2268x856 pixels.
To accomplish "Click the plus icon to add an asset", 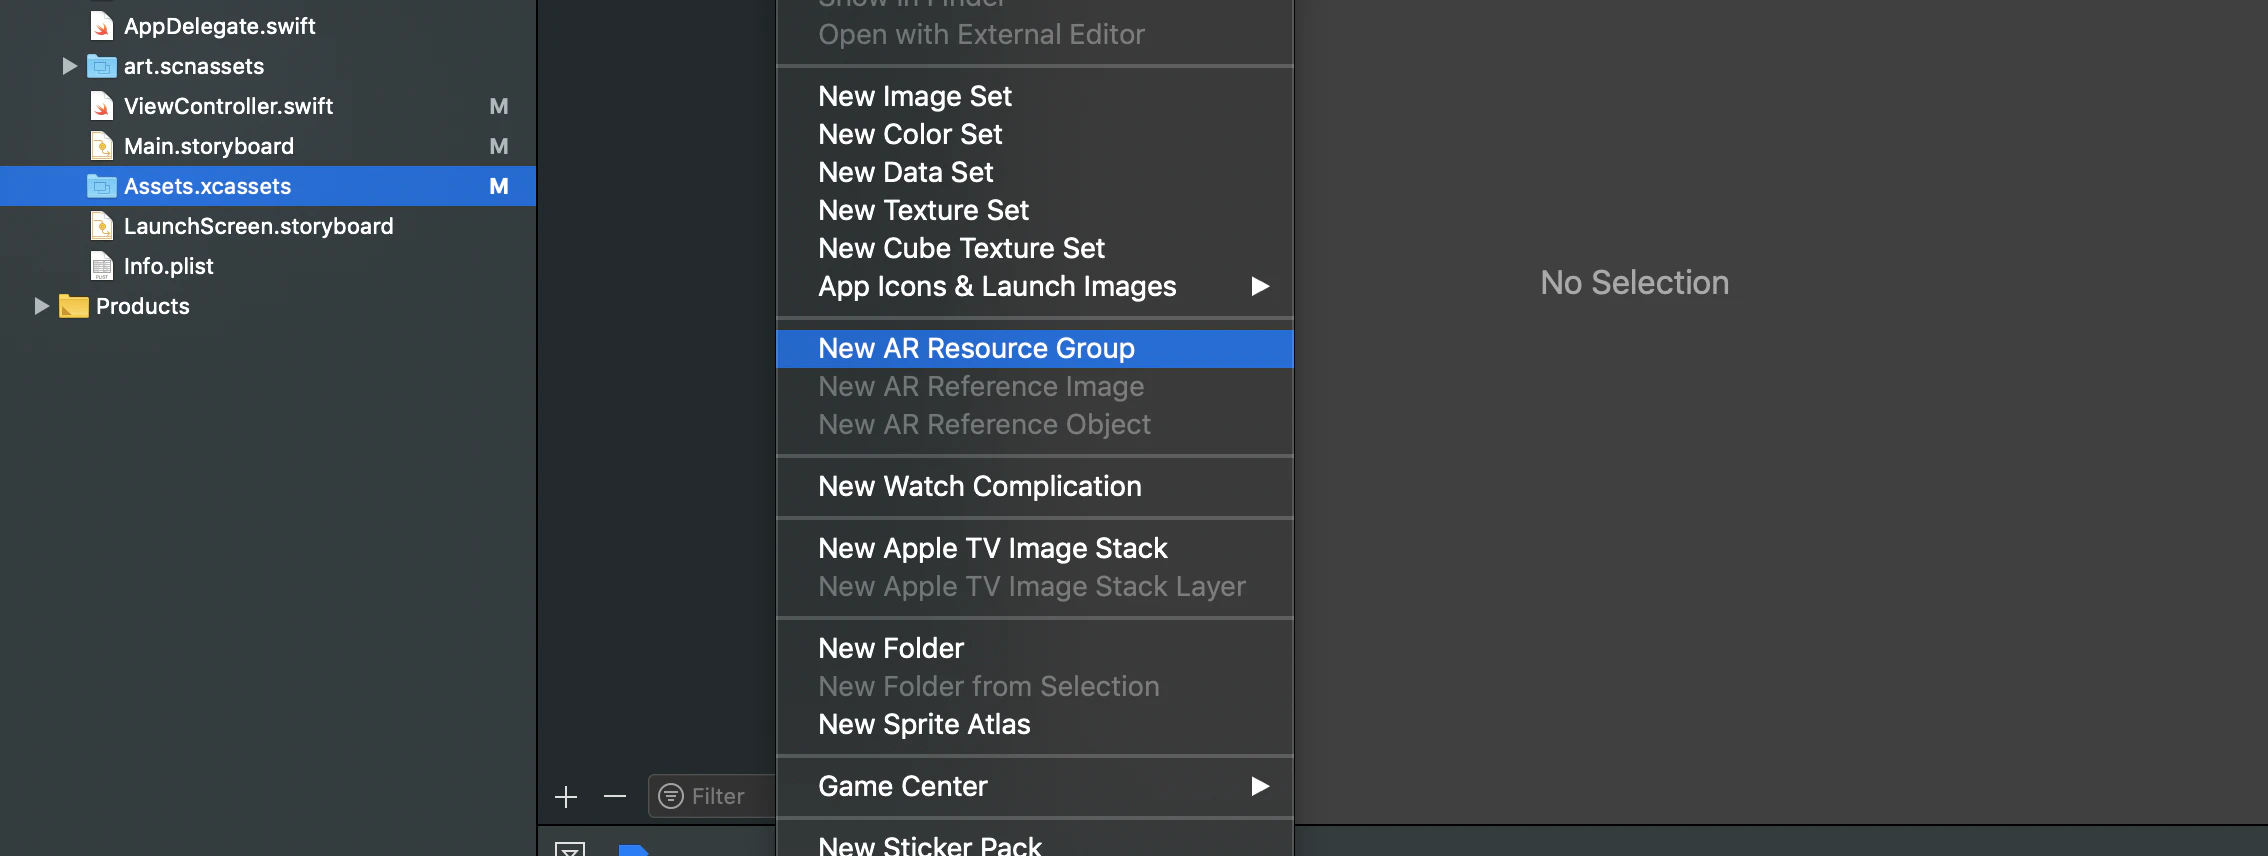I will pos(566,797).
